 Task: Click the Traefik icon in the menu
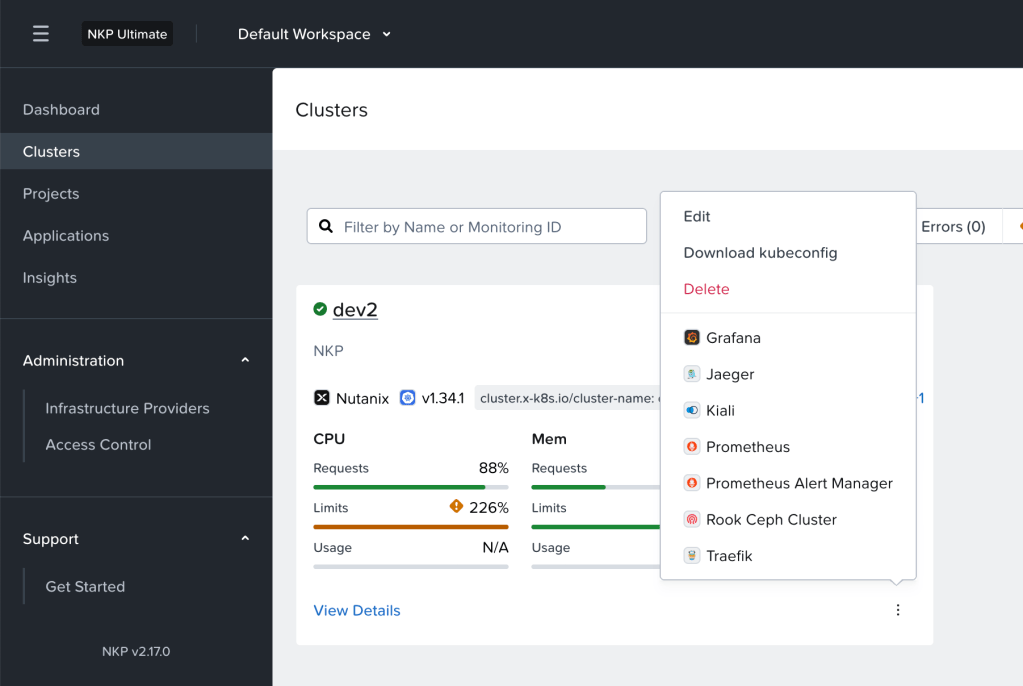tap(691, 556)
